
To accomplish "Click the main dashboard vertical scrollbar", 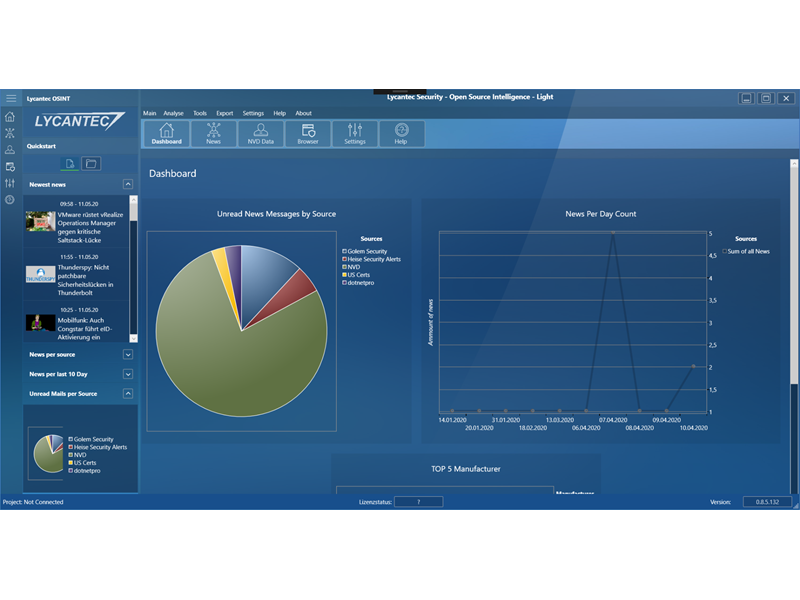I will tap(794, 276).
